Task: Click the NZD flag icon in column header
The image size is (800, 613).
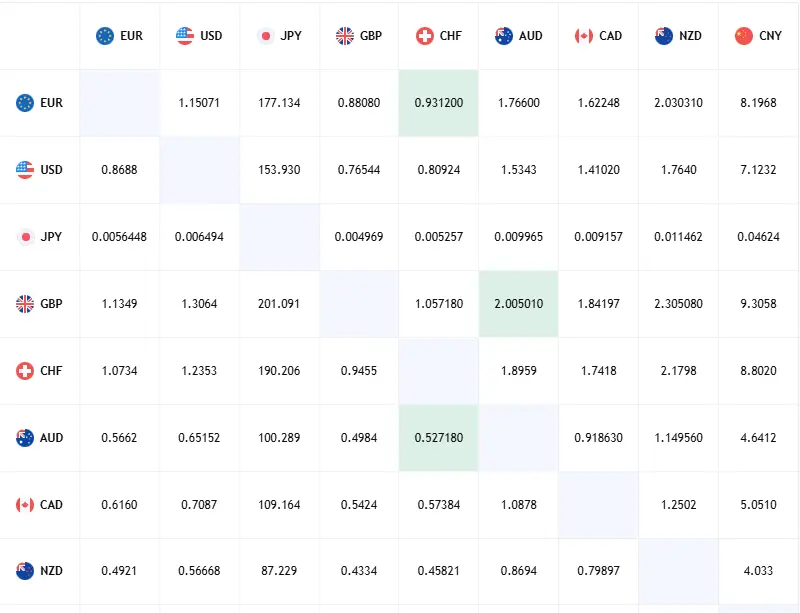Action: click(664, 36)
